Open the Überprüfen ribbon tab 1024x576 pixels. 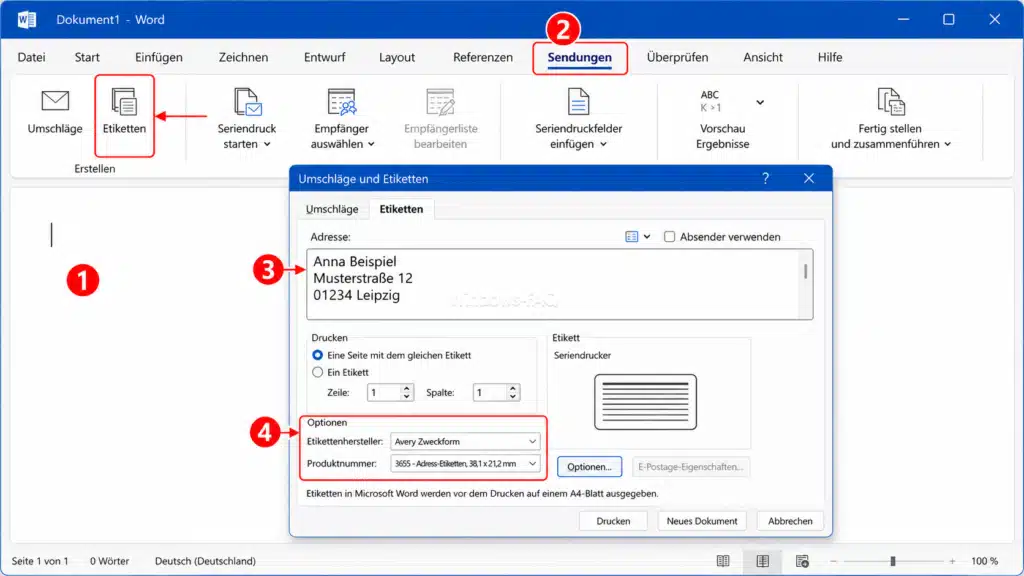(677, 57)
